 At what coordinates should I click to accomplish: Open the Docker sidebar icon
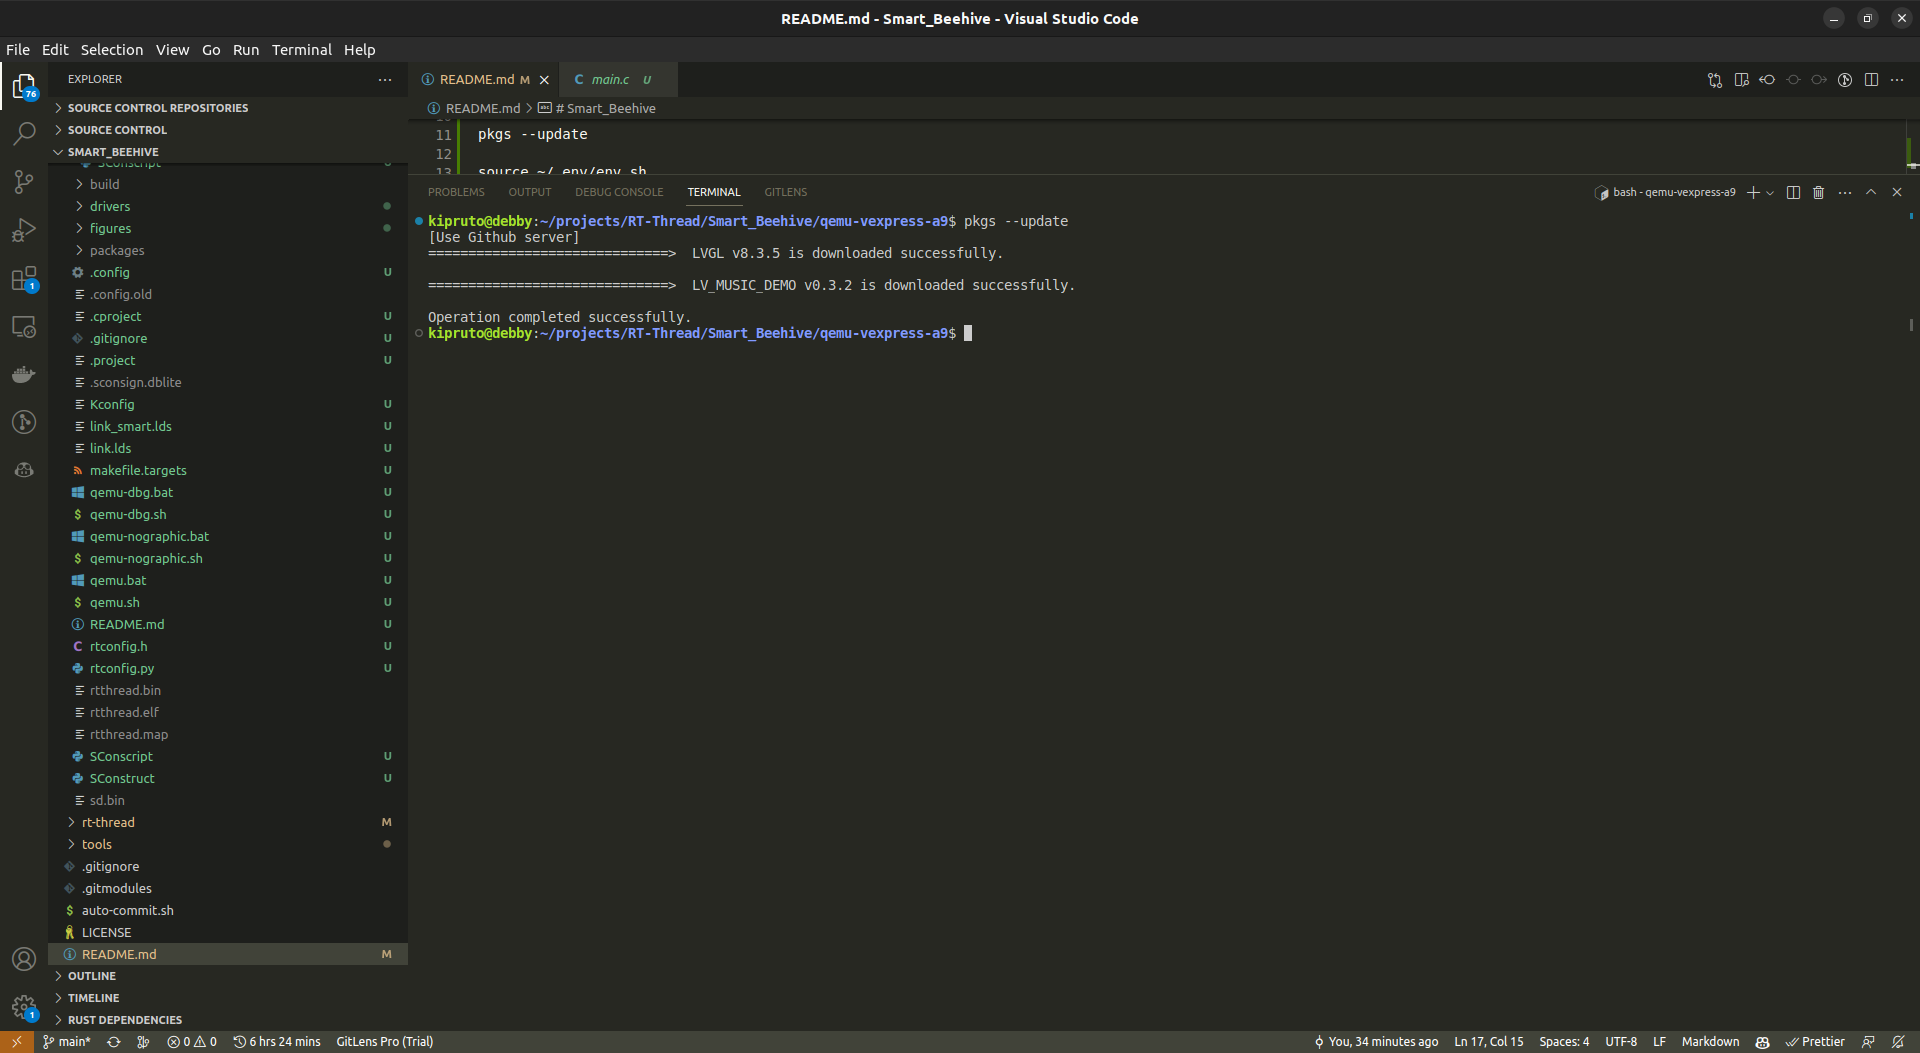point(24,374)
